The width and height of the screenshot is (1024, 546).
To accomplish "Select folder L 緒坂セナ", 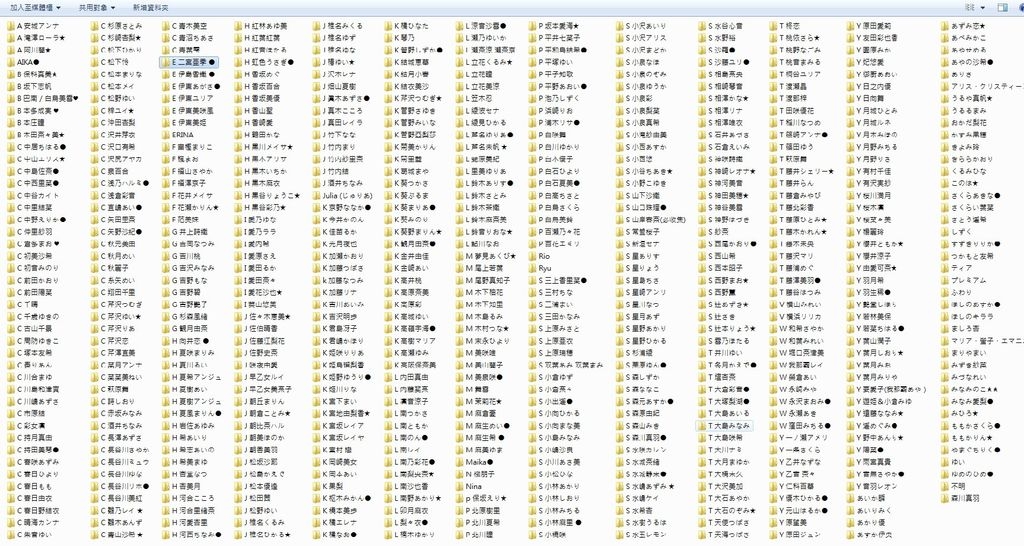I will pyautogui.click(x=477, y=110).
